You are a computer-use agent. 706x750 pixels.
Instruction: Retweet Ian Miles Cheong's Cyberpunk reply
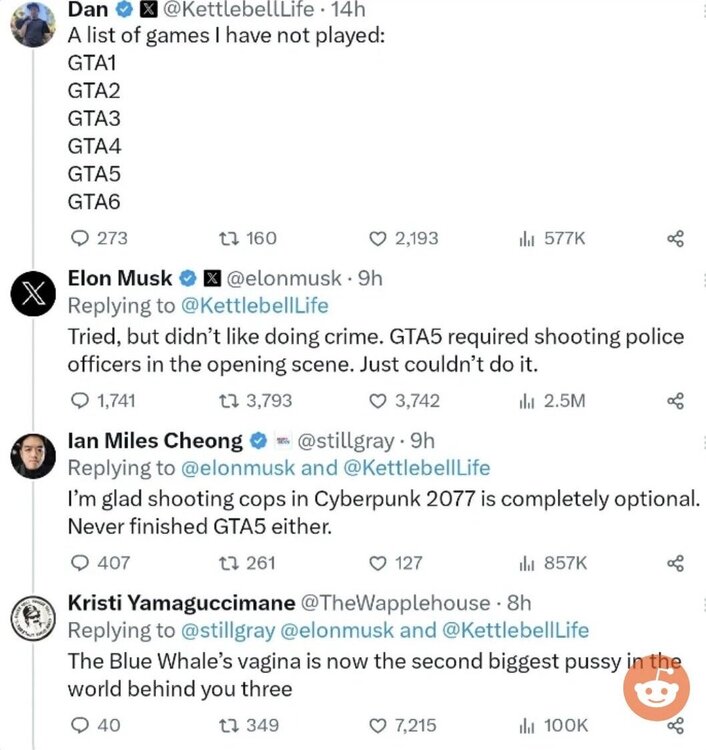tap(227, 563)
